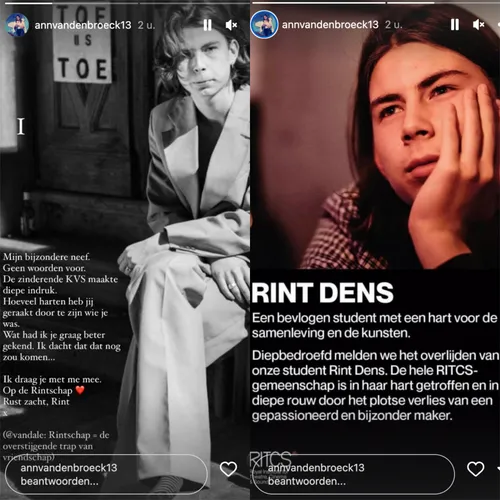Unmute sound on the right story
The width and height of the screenshot is (500, 500).
coord(479,24)
